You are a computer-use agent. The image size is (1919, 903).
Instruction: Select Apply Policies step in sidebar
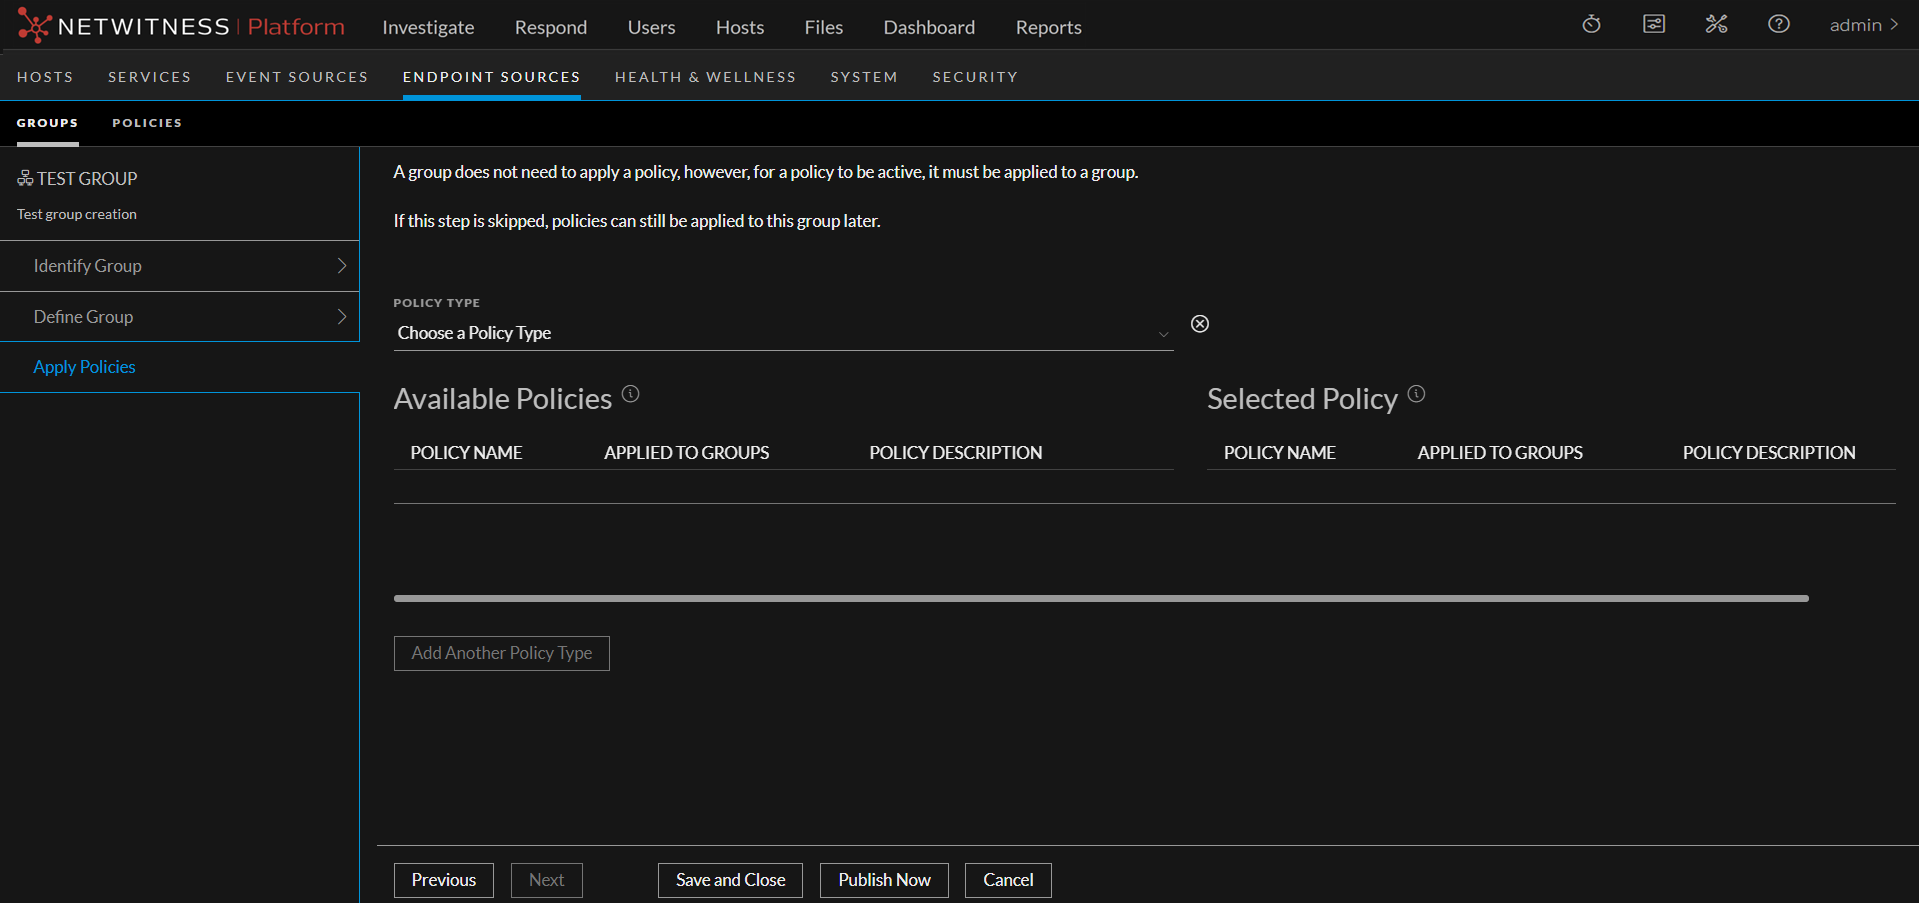tap(85, 367)
